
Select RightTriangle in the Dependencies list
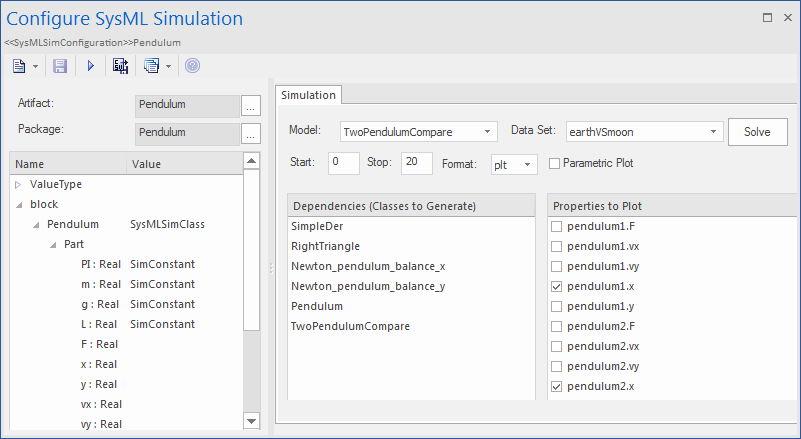coord(326,246)
